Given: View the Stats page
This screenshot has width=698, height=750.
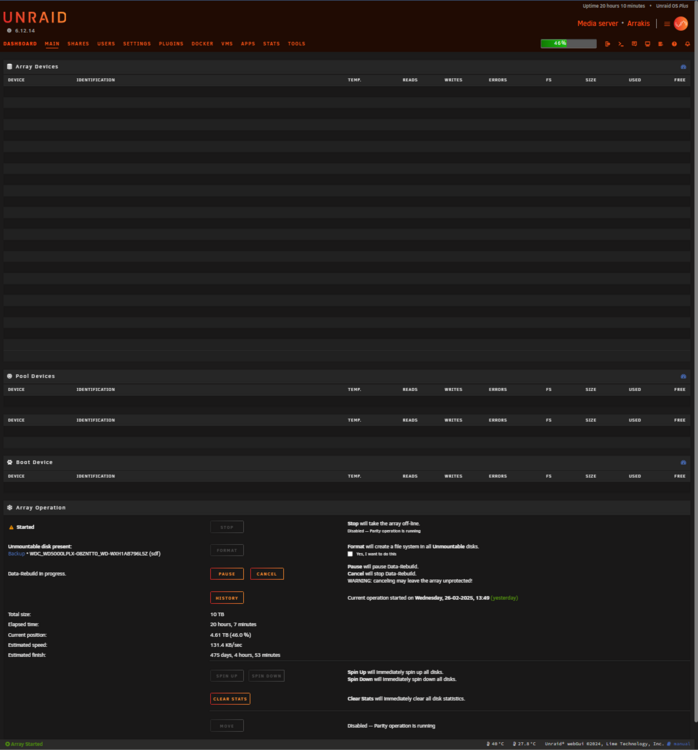Looking at the screenshot, I should tap(272, 44).
